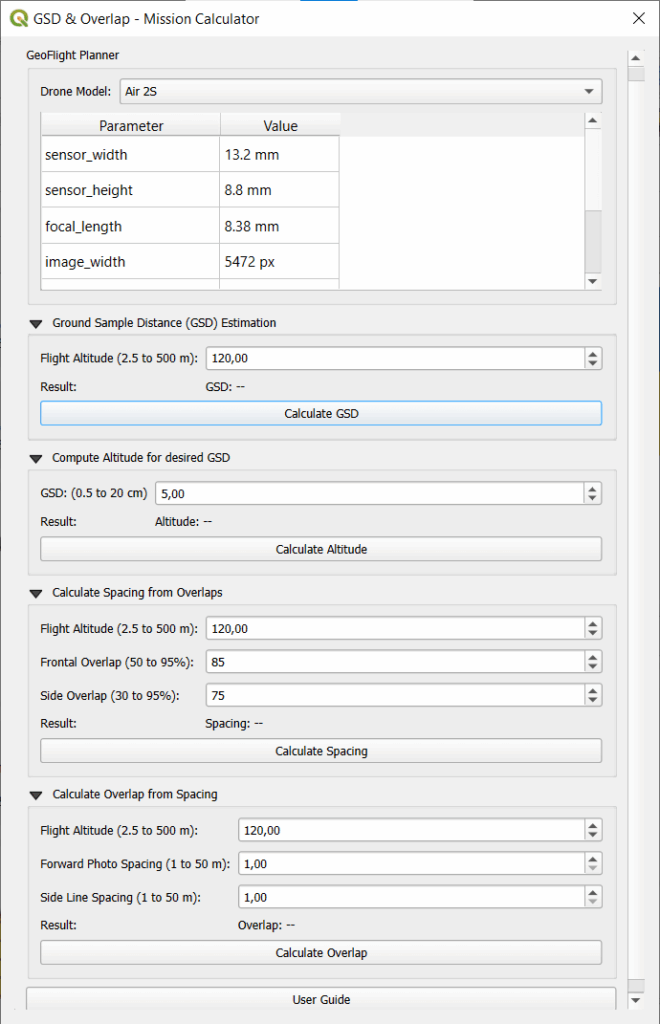
Task: Click the parameter table's scrollbar down arrow
Action: click(593, 281)
